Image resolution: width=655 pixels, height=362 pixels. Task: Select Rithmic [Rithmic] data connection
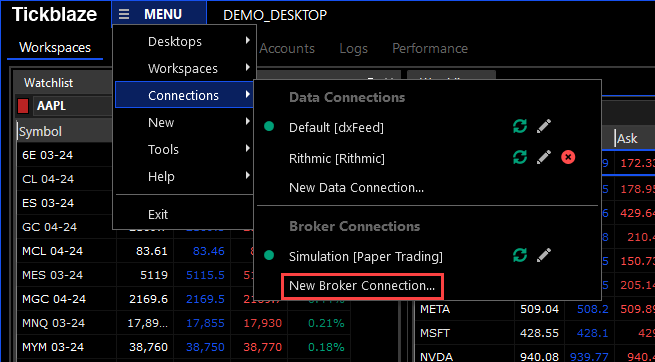(337, 159)
